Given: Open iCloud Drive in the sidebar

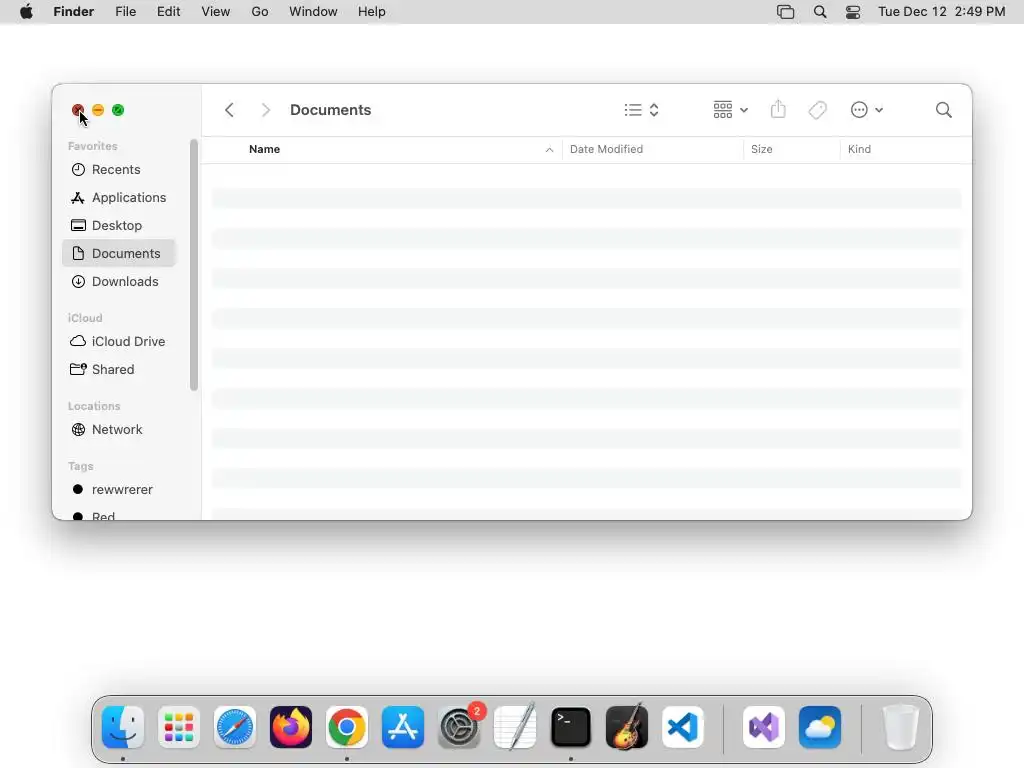Looking at the screenshot, I should click(119, 342).
